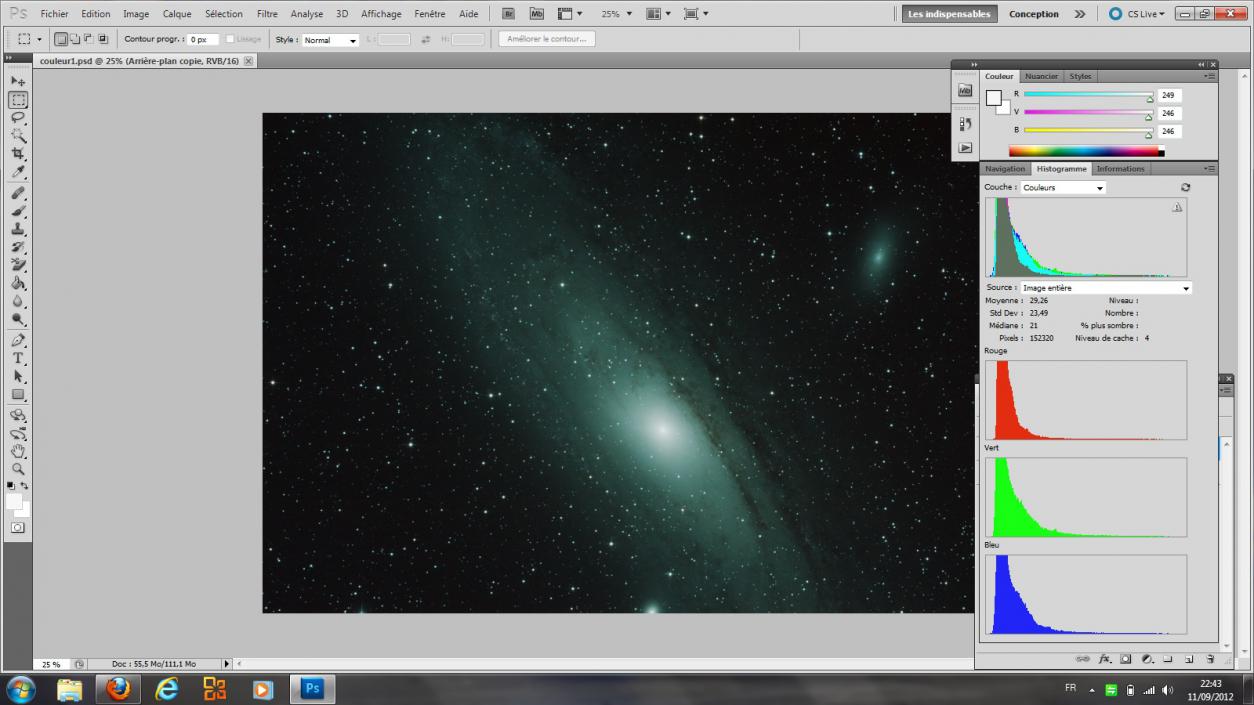Select the Rectangle shape tool

pos(18,394)
